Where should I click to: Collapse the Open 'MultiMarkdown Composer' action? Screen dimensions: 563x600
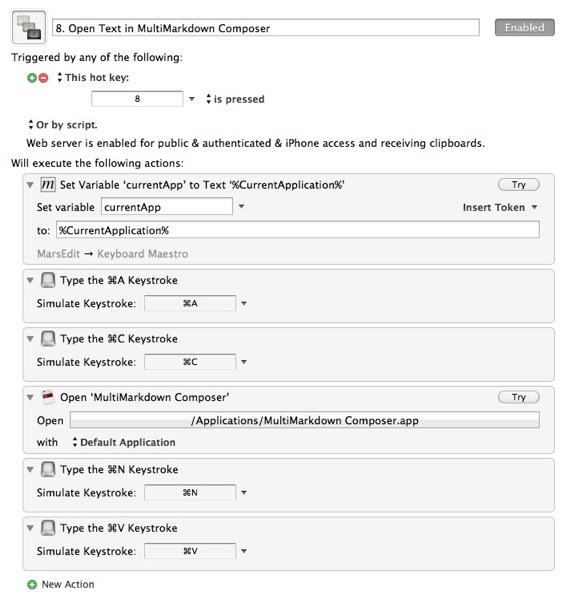30,398
